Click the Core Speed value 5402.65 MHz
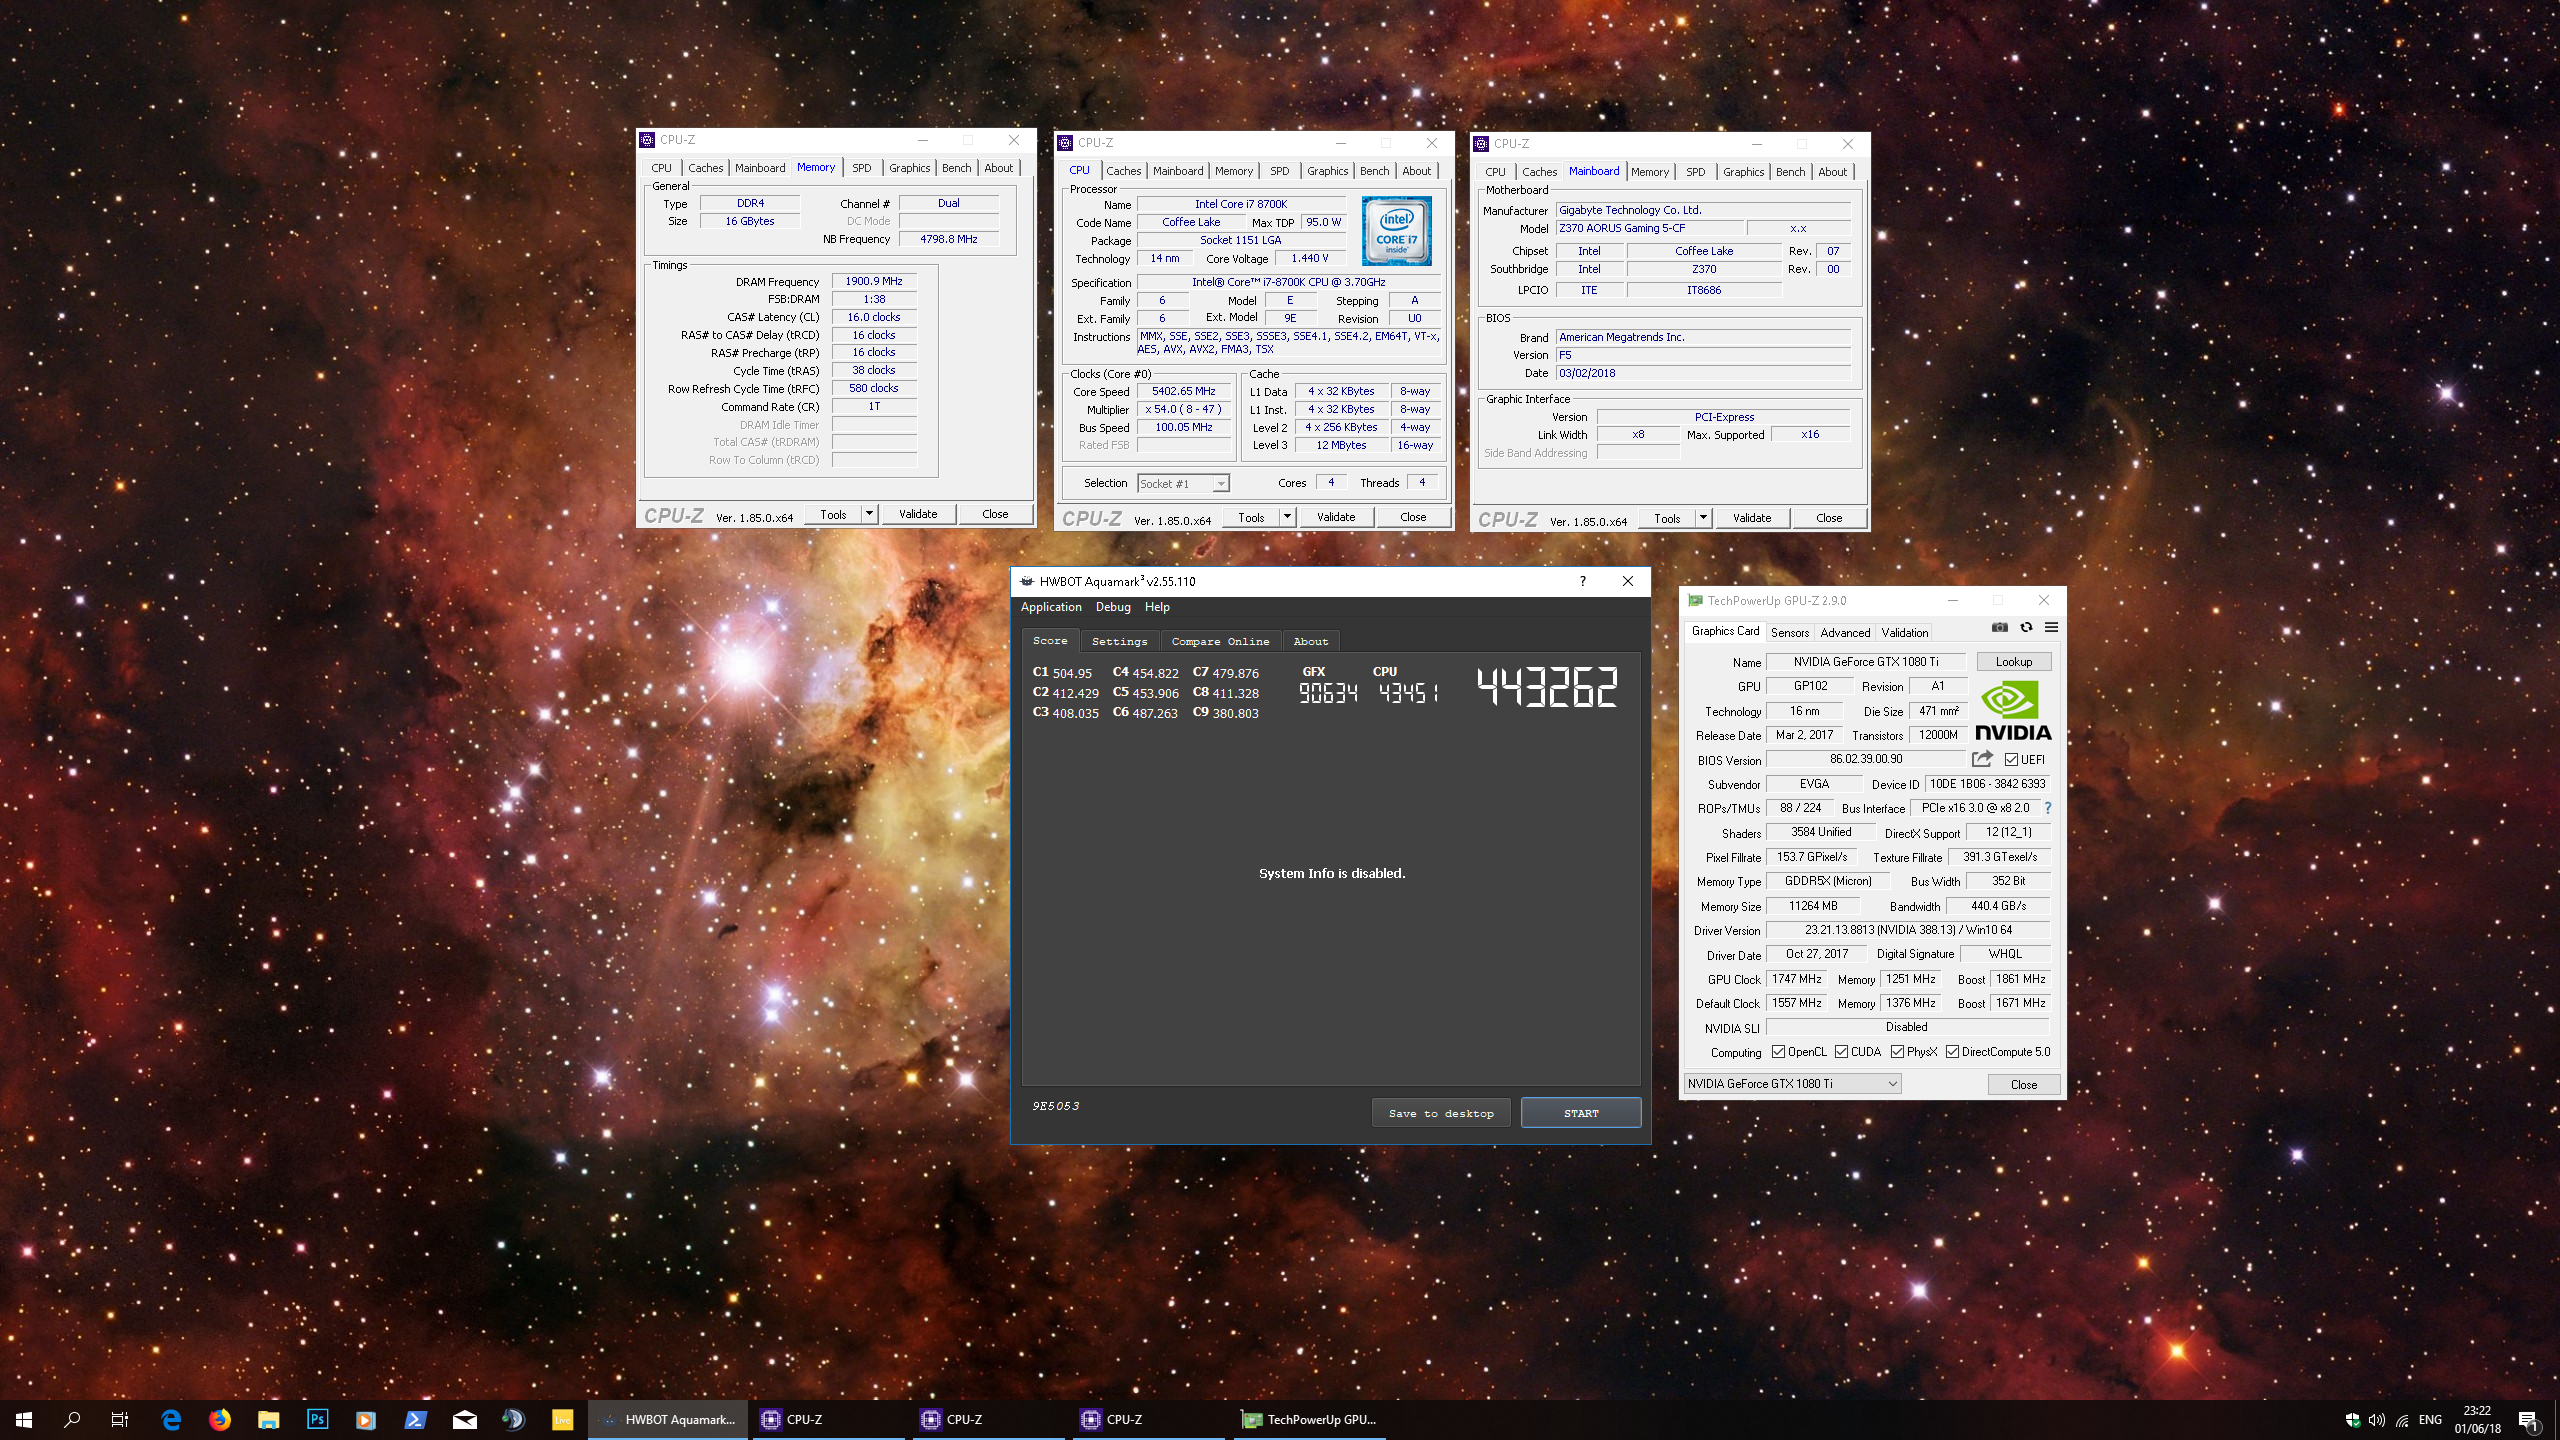2560x1440 pixels. click(1184, 391)
